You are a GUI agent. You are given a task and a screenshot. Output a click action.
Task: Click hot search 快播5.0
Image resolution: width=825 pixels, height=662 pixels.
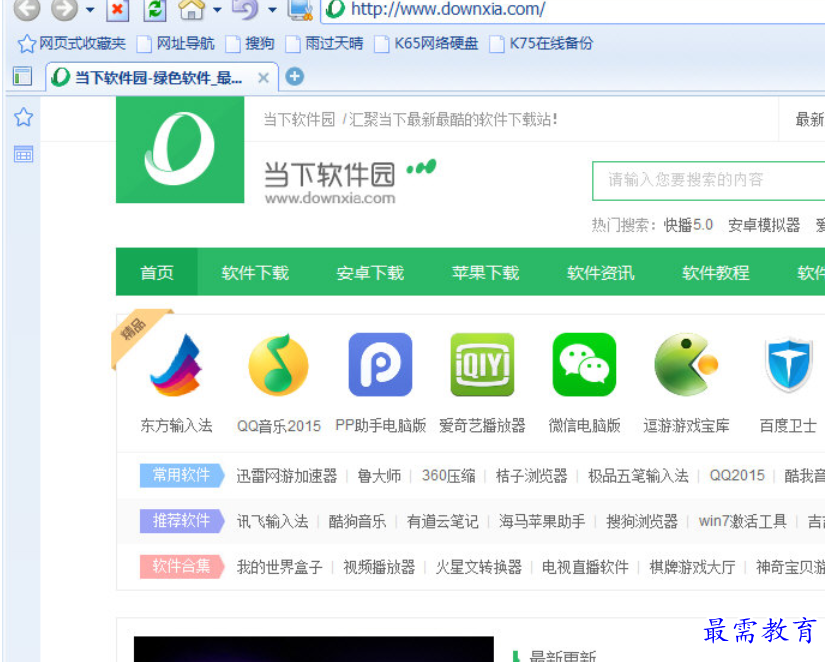point(688,225)
